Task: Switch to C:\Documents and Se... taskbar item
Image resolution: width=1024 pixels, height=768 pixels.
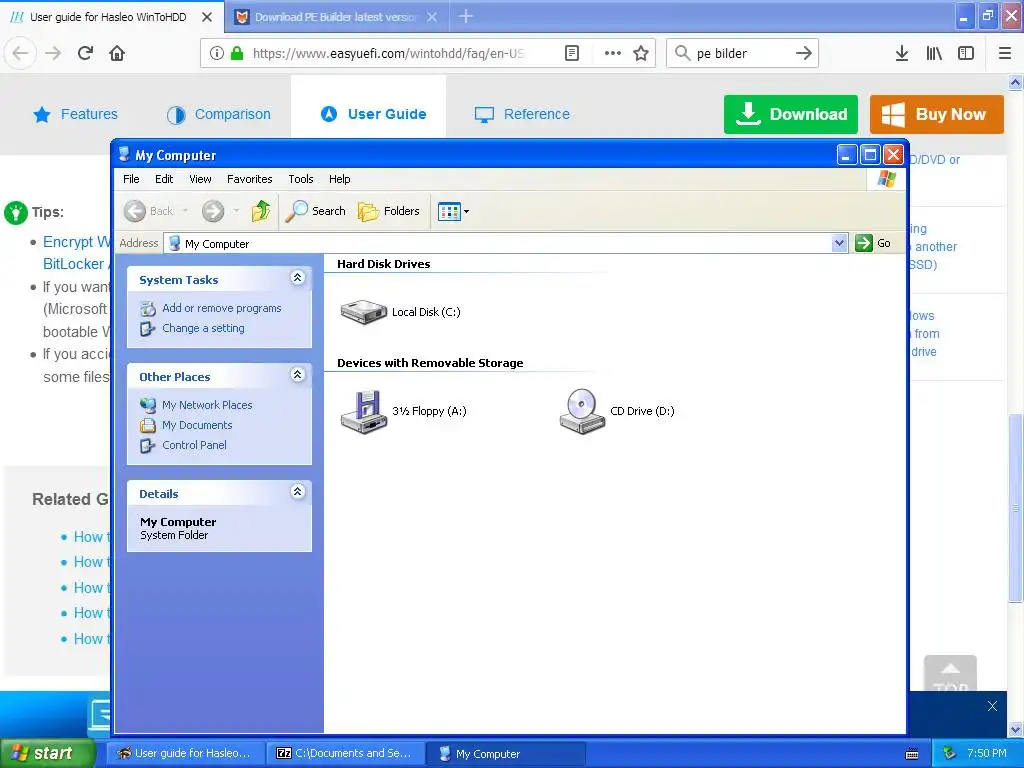Action: point(345,754)
